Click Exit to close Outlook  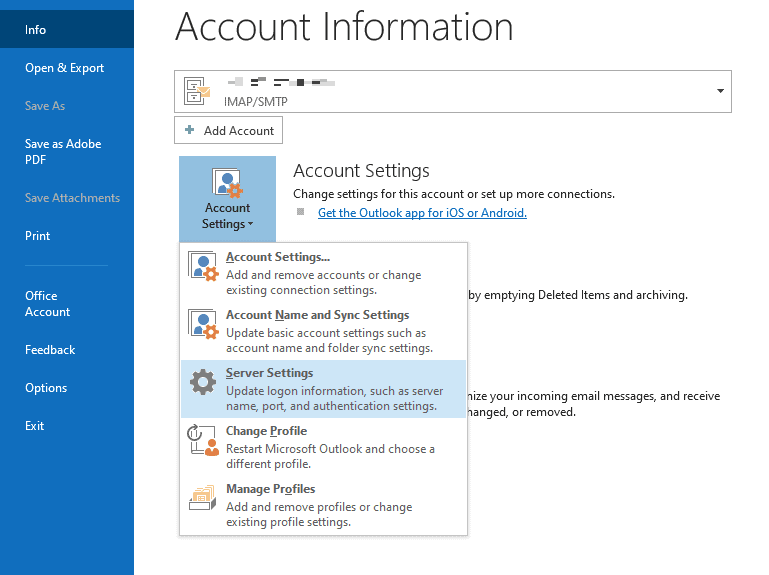pos(35,426)
